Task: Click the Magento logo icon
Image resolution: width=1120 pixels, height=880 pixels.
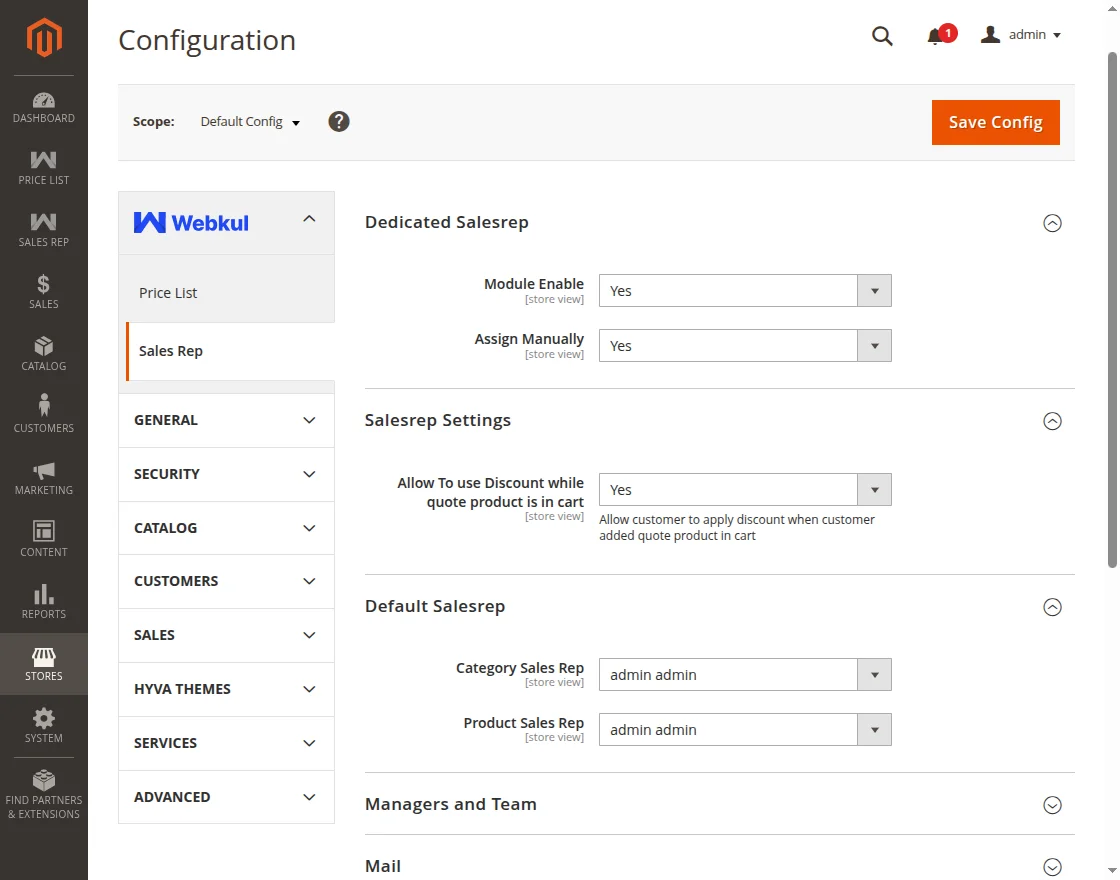Action: [44, 38]
